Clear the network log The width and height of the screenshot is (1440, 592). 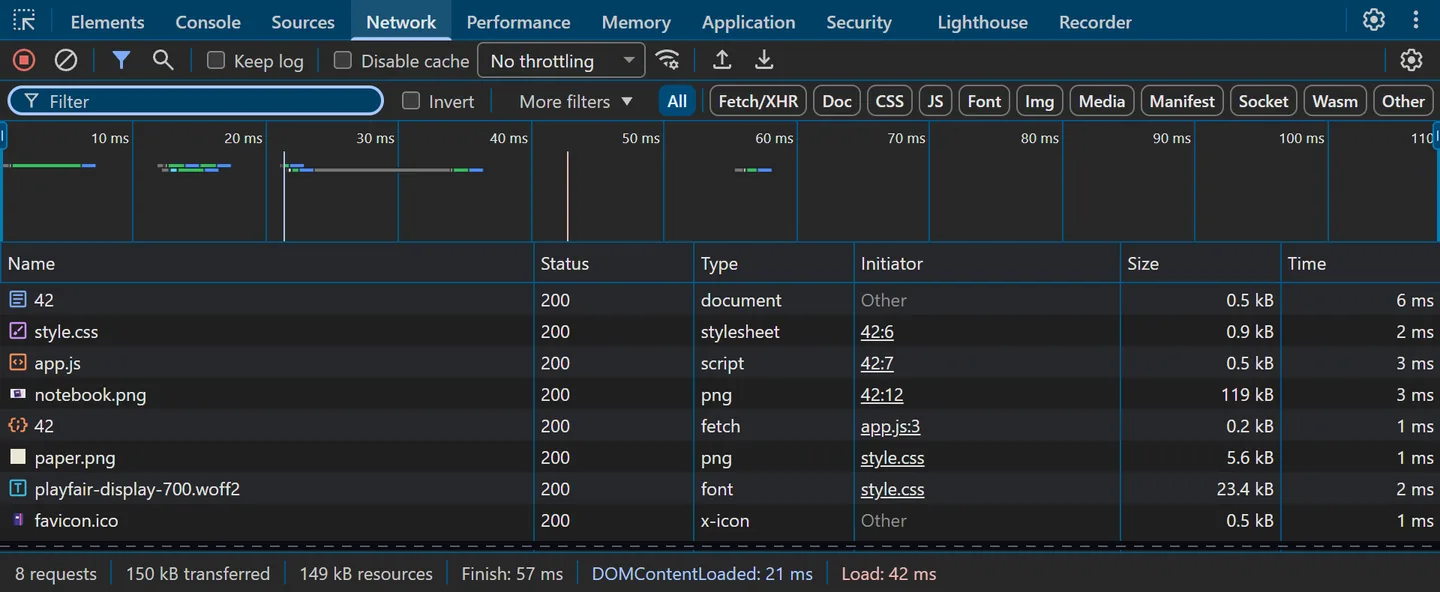click(x=66, y=60)
